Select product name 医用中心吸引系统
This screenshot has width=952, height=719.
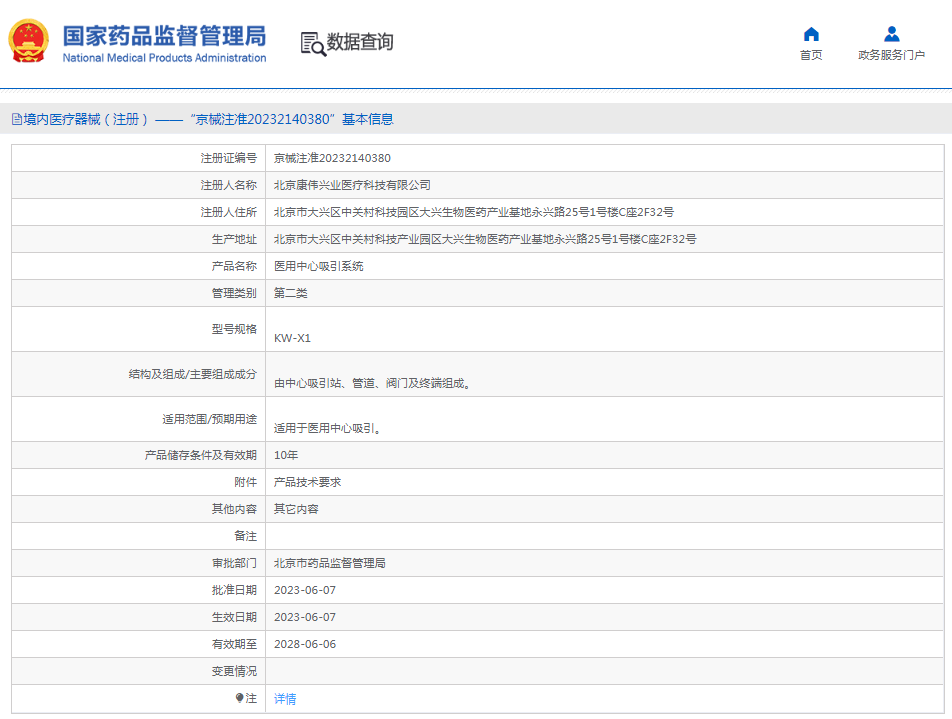tap(319, 266)
